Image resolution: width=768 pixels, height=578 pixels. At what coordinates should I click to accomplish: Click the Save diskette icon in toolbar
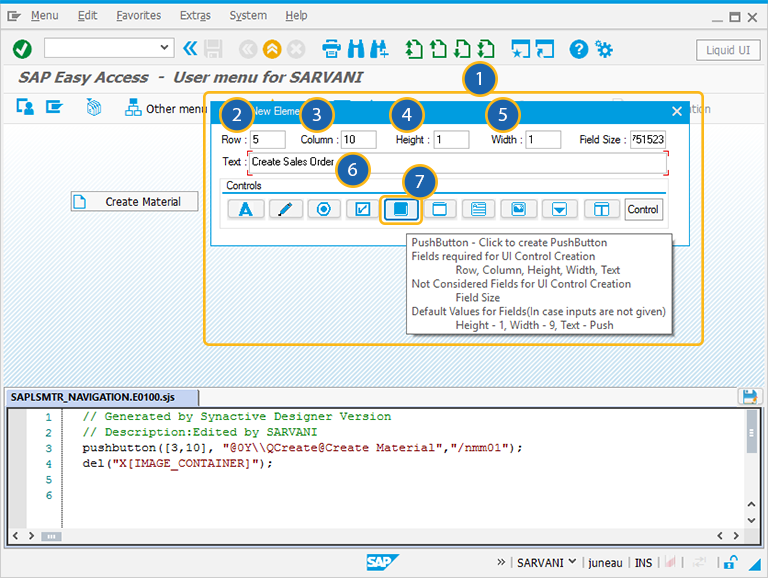click(213, 49)
